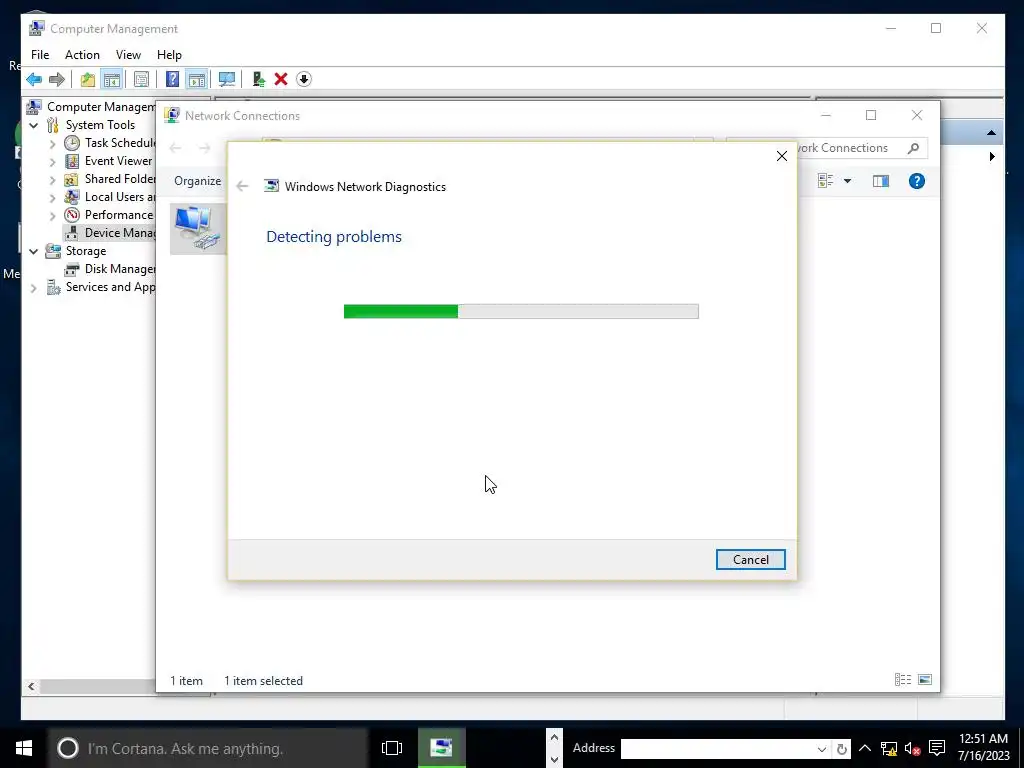Click back arrow in Windows Network Diagnostics dialog
This screenshot has height=768, width=1024.
[x=242, y=187]
